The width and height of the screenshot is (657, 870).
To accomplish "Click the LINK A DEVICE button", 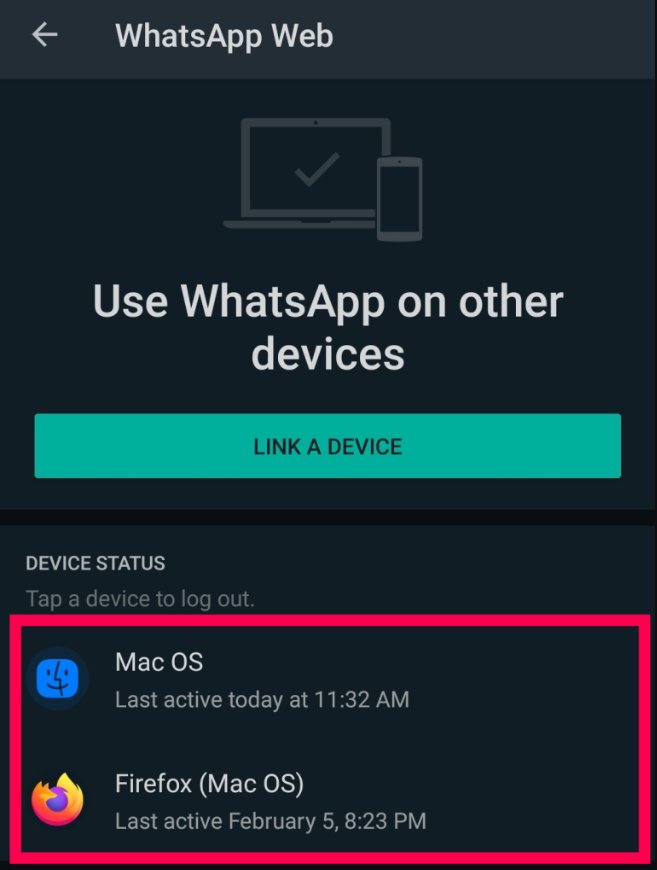I will (x=327, y=446).
